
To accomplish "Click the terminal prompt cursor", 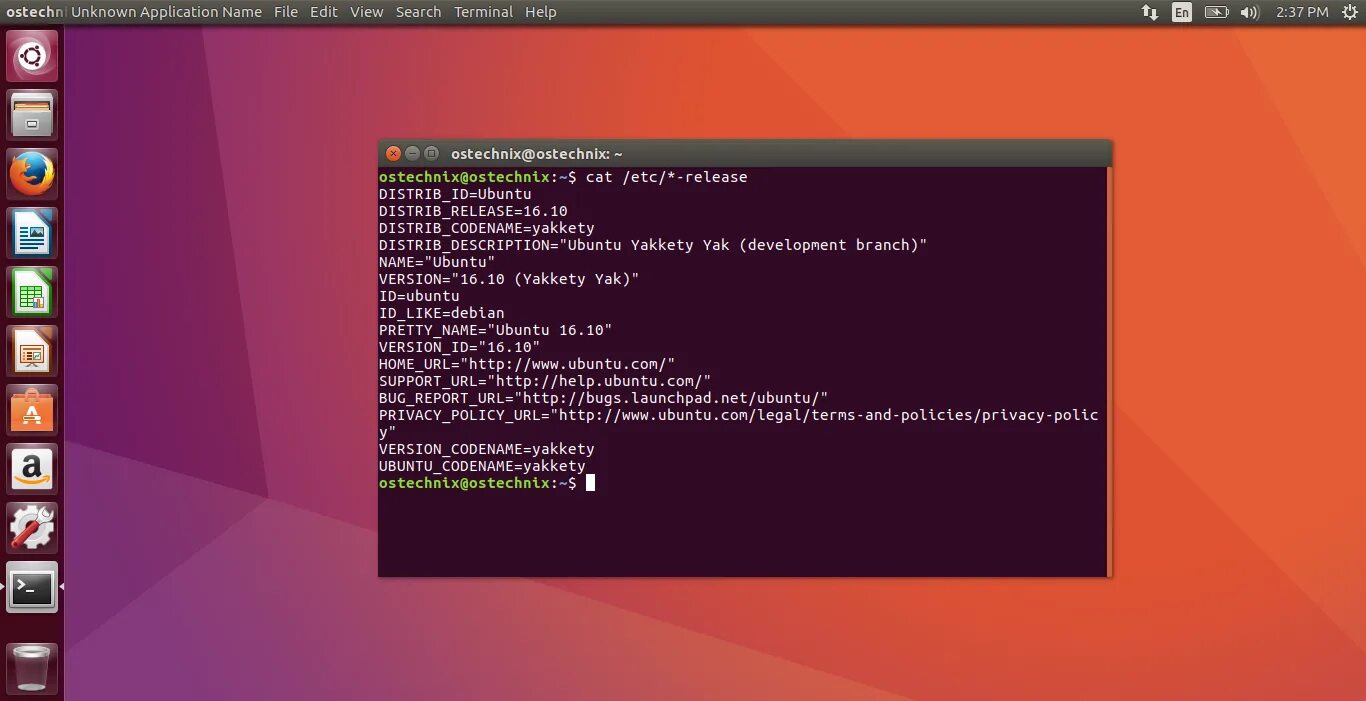I will point(590,483).
